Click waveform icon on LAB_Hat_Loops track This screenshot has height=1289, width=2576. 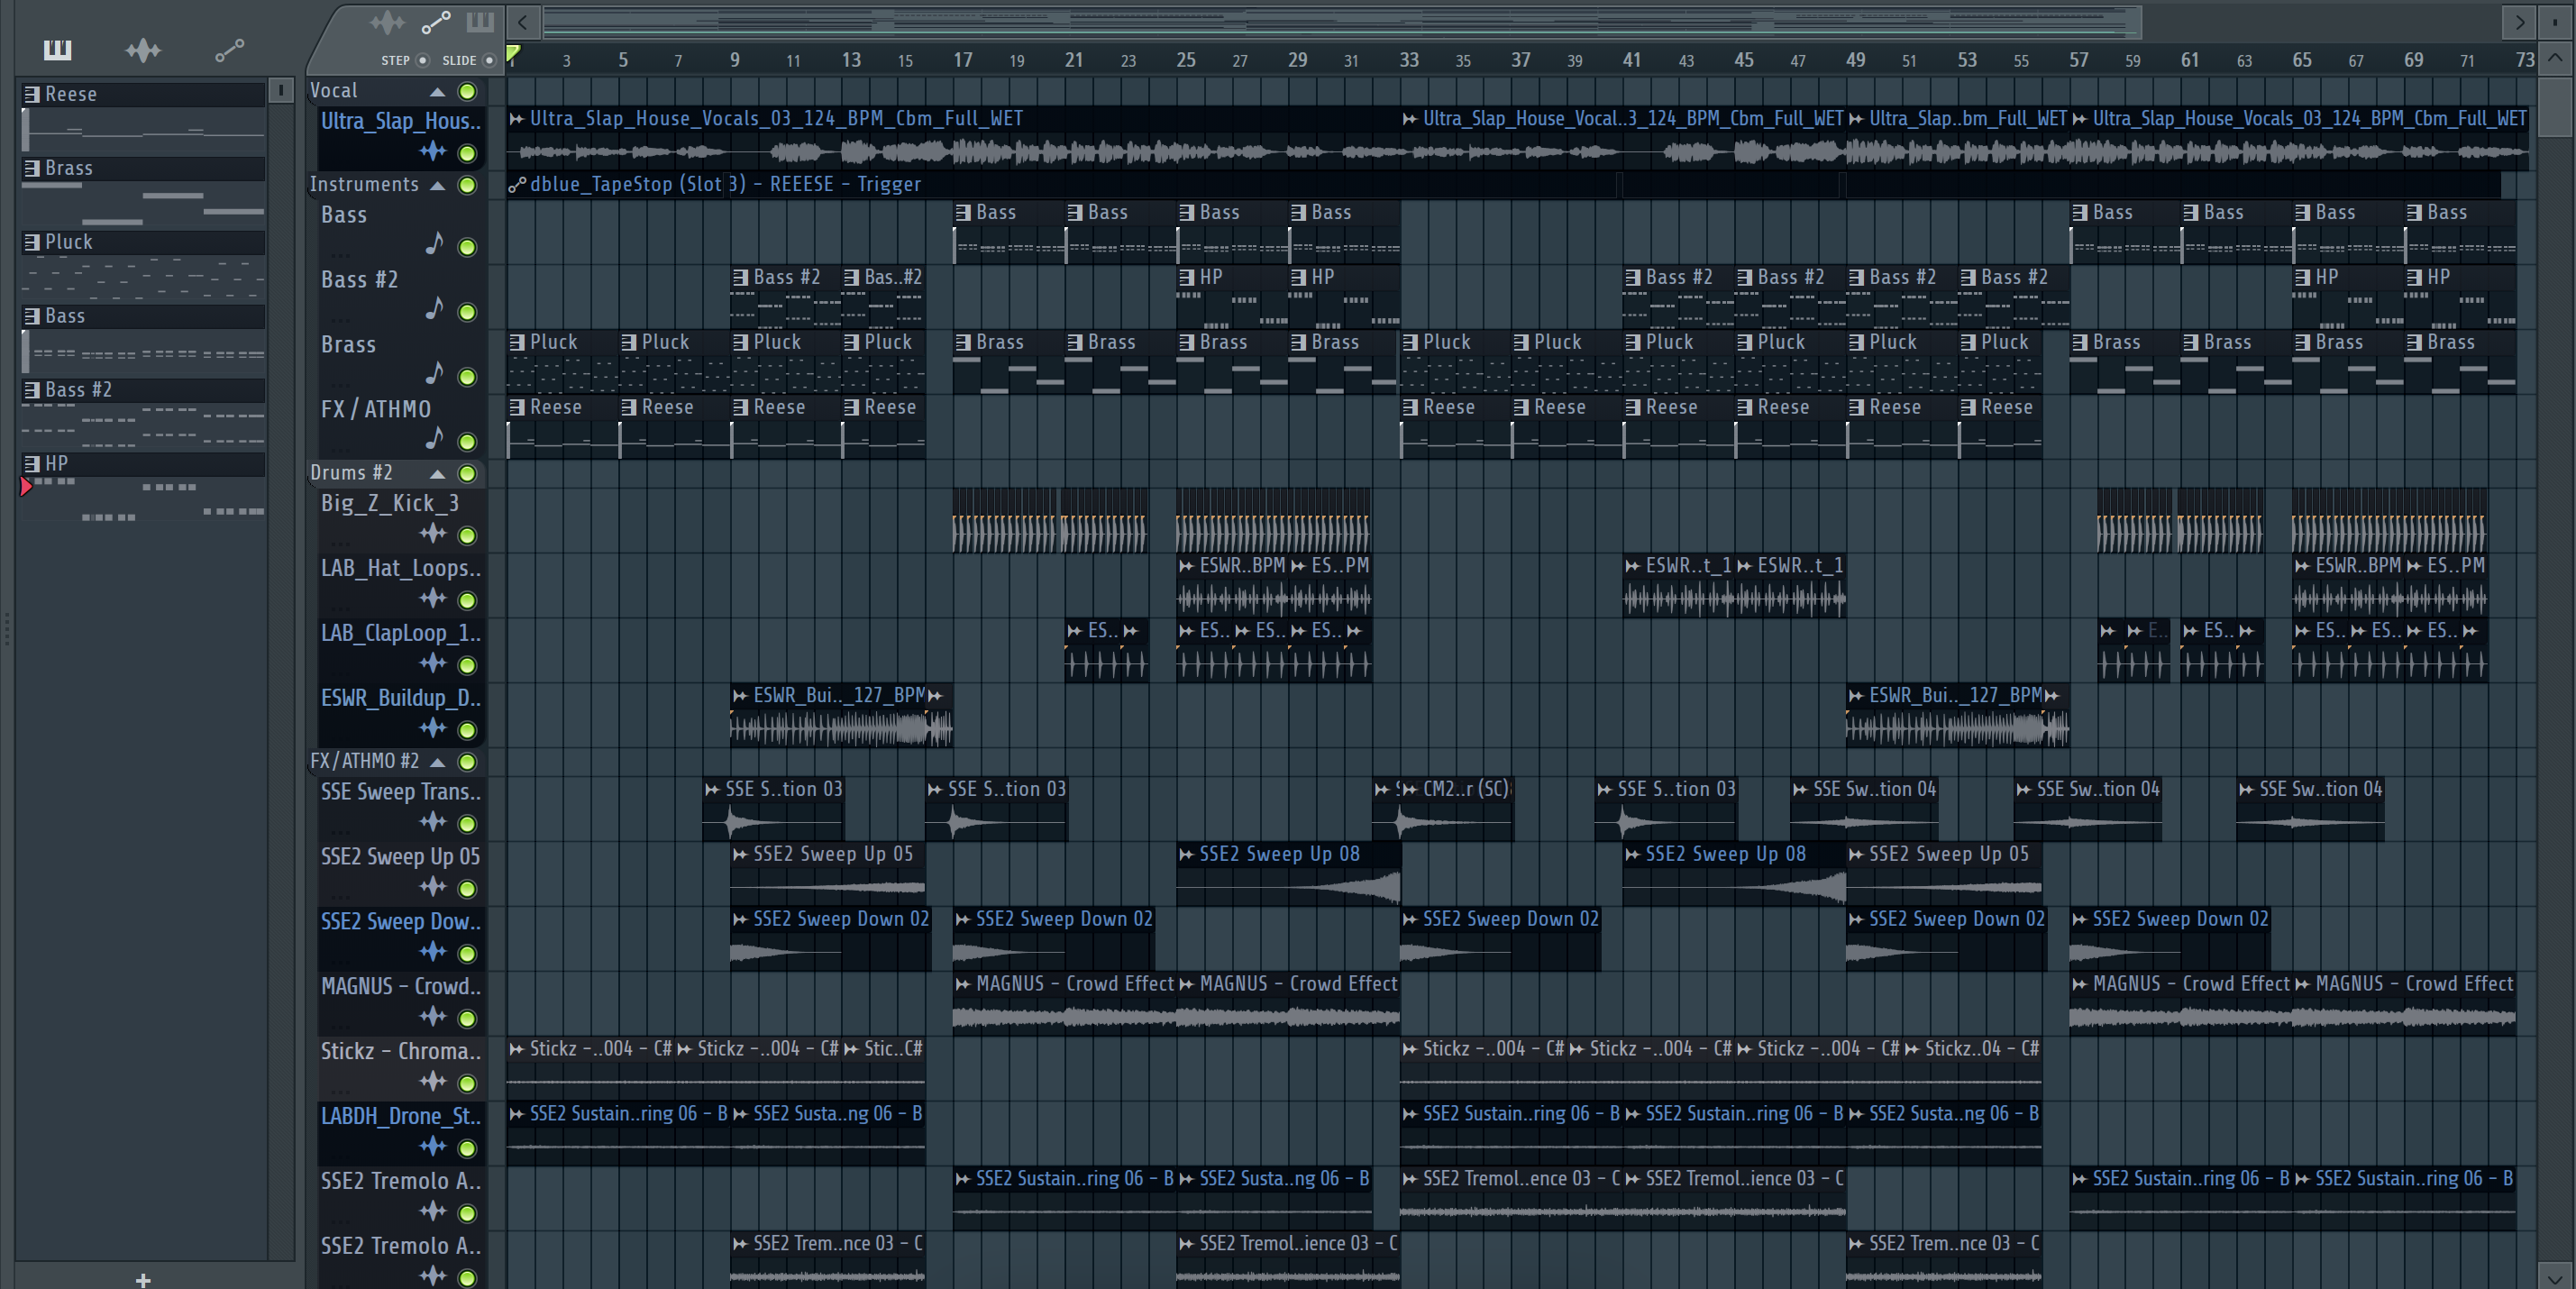tap(432, 599)
